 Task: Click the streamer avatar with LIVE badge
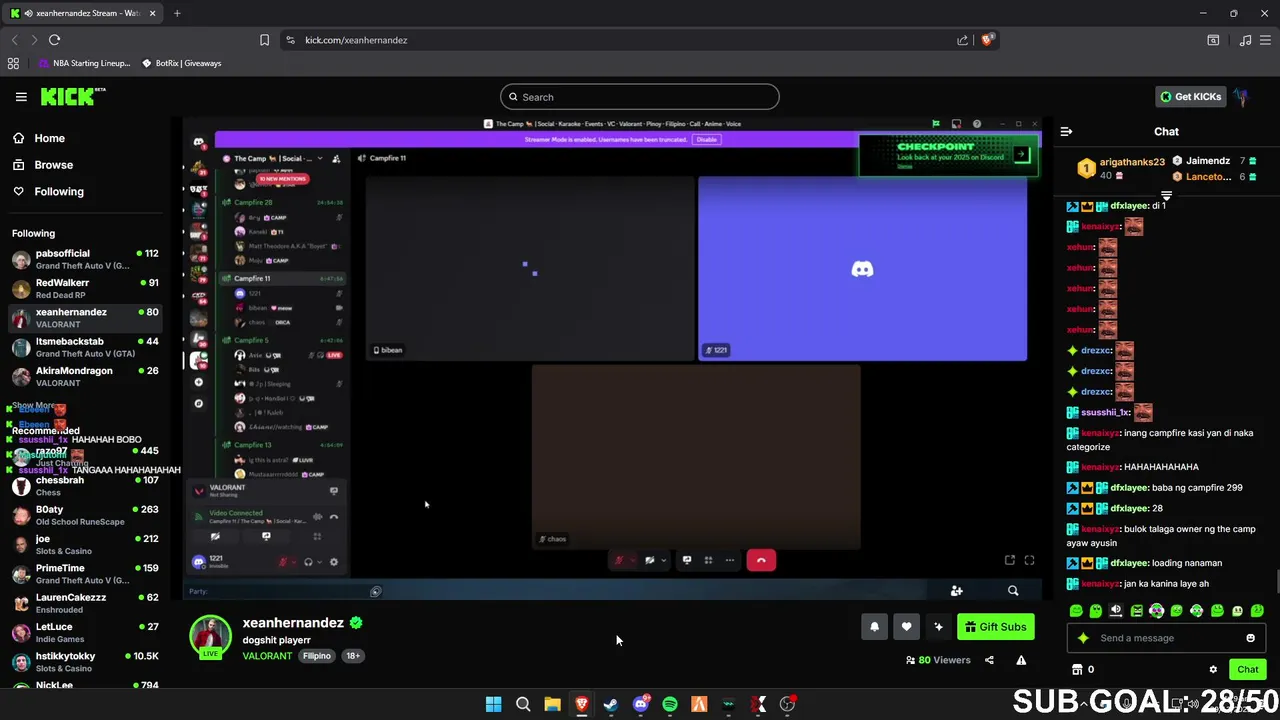pos(210,638)
